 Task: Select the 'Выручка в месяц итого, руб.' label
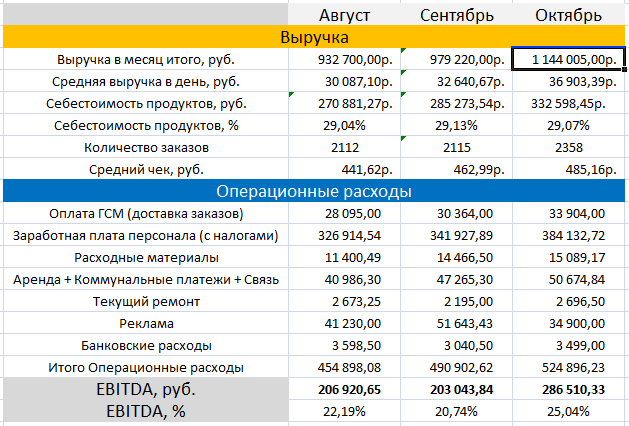tap(146, 59)
